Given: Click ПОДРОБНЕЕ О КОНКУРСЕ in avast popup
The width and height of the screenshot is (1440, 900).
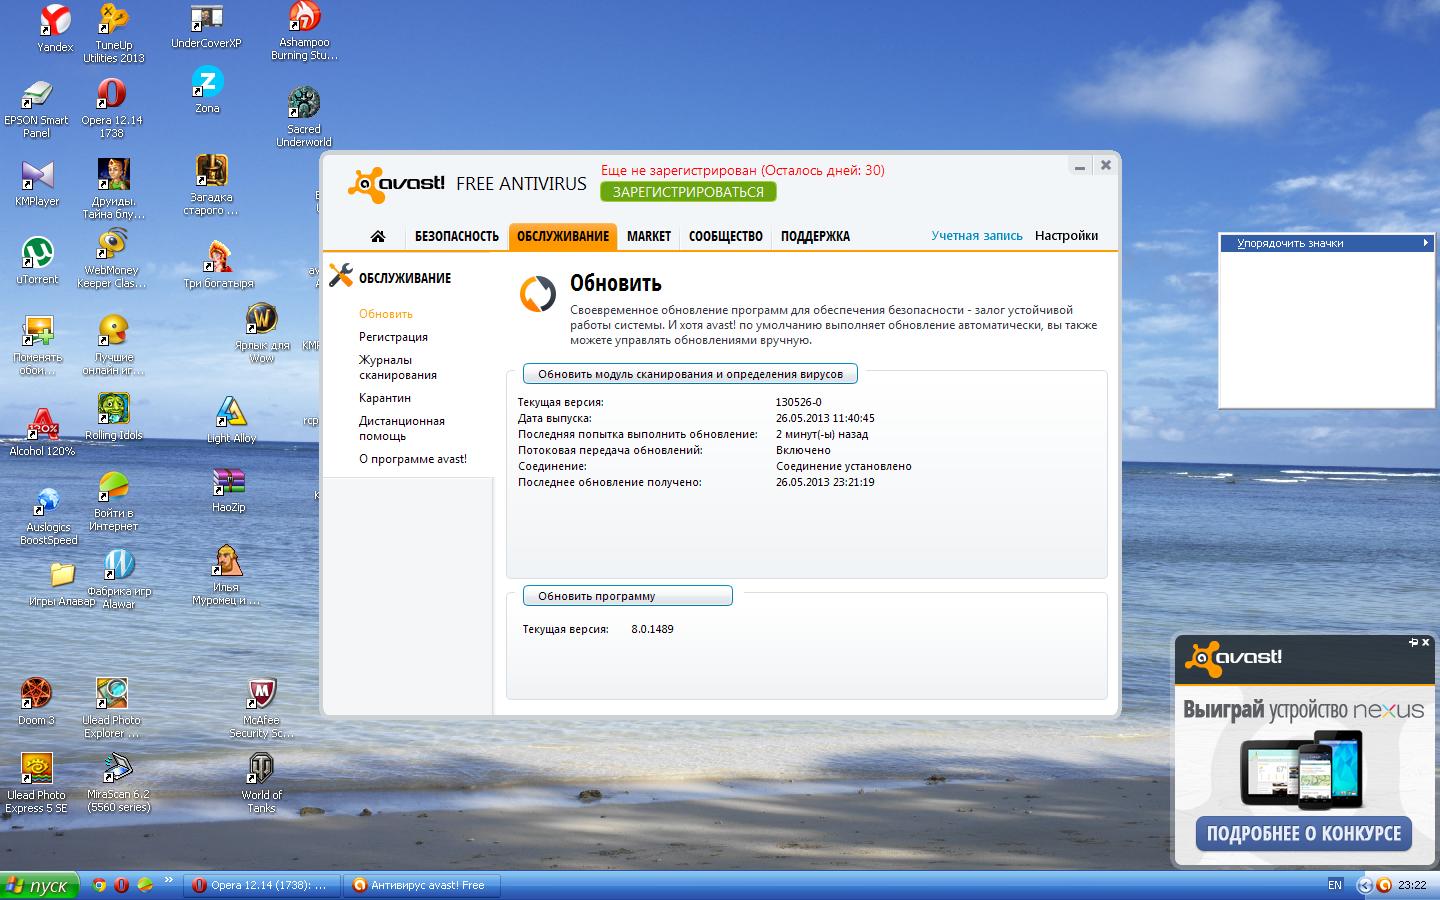Looking at the screenshot, I should pos(1304,833).
